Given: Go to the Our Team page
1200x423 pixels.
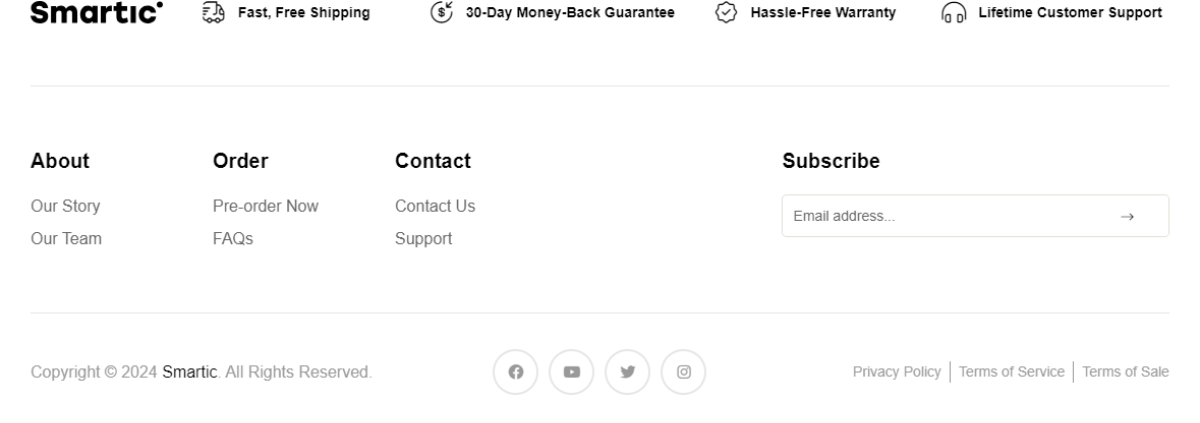Looking at the screenshot, I should point(66,238).
